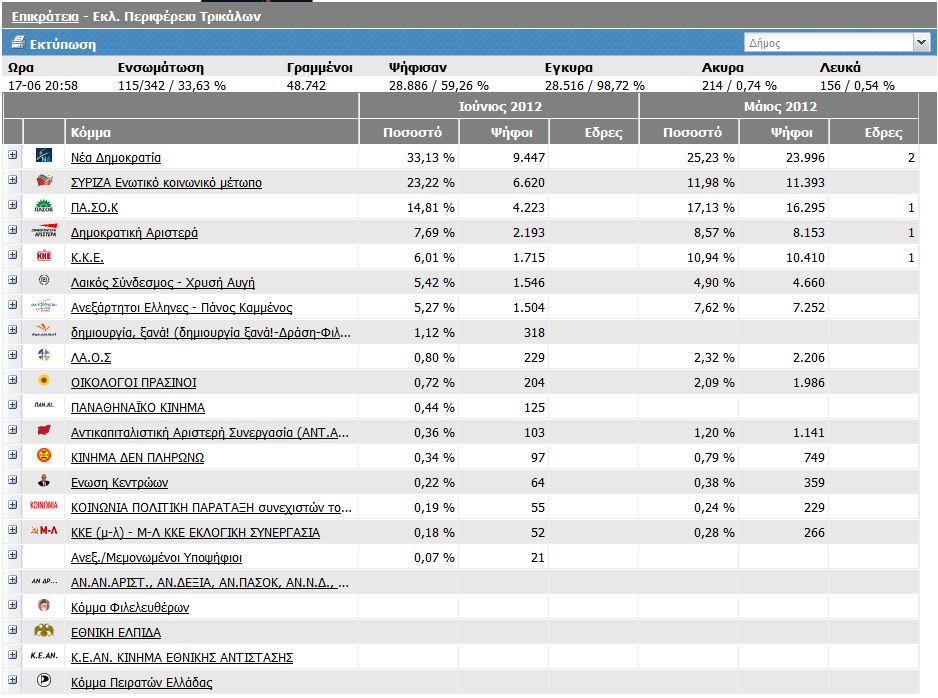Expand the Νέα Δημοκρατία row

tap(13, 156)
